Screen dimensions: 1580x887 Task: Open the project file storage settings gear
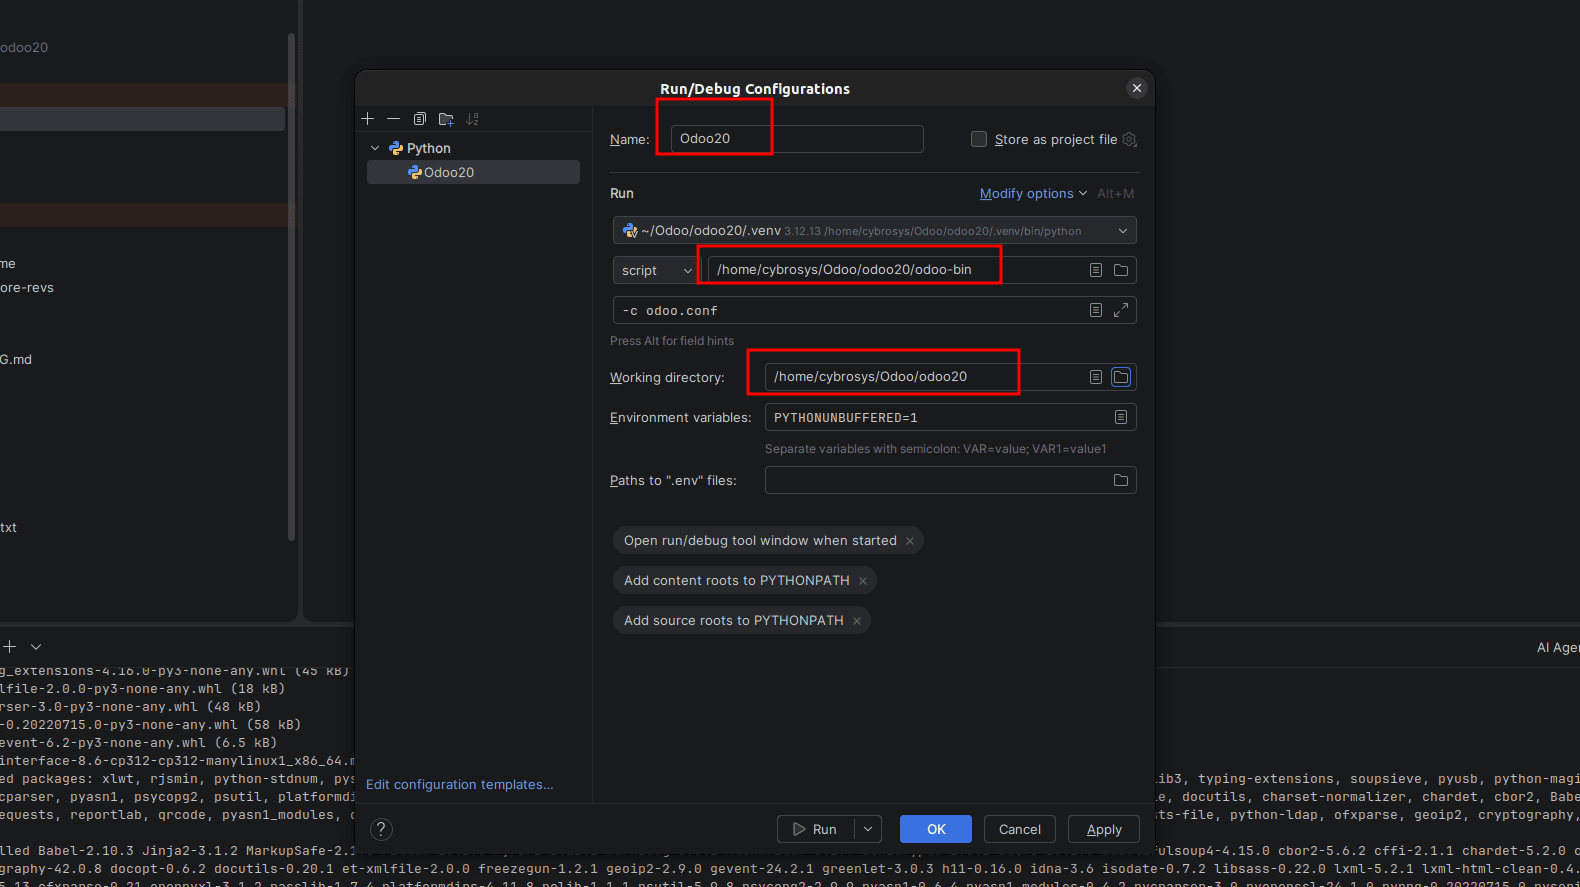tap(1130, 139)
